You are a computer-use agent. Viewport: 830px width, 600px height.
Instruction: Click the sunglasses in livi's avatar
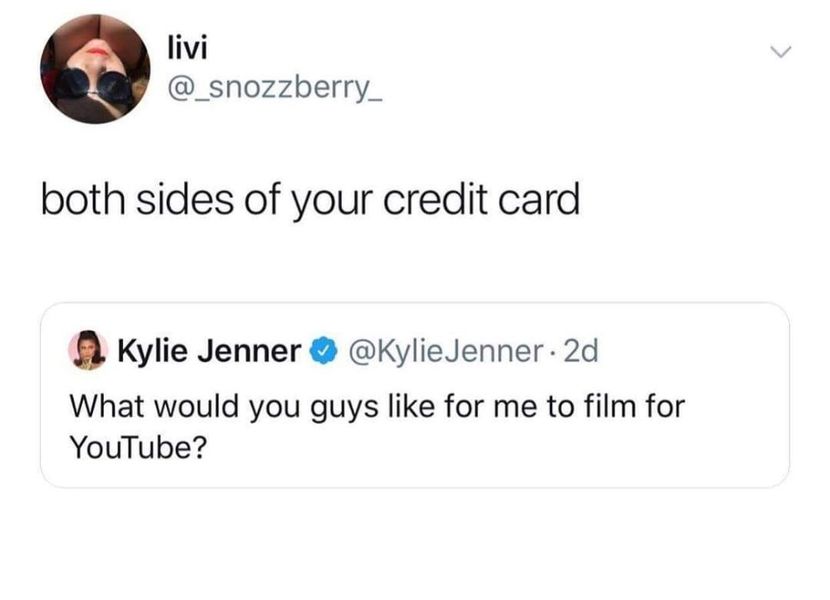click(95, 85)
